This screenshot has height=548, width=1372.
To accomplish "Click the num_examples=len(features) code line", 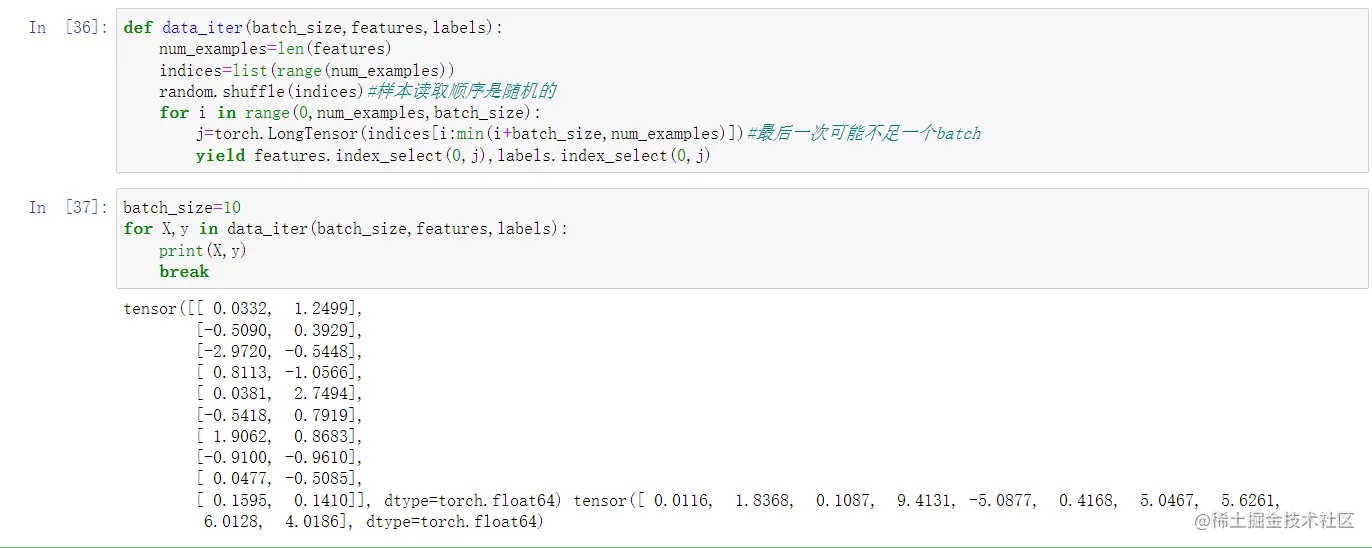I will coord(275,49).
